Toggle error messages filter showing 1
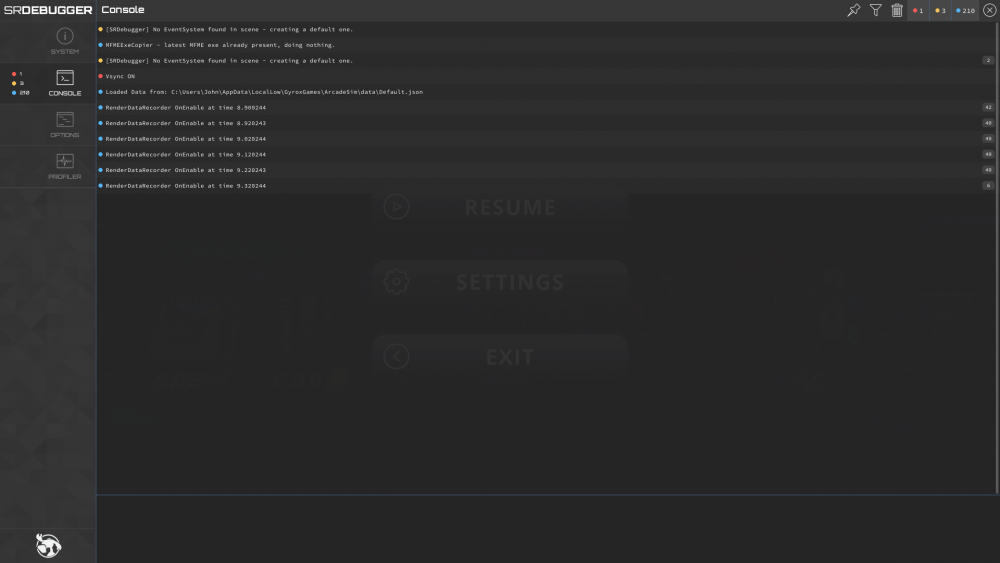Screen dimensions: 1000x563 [x=918, y=10]
